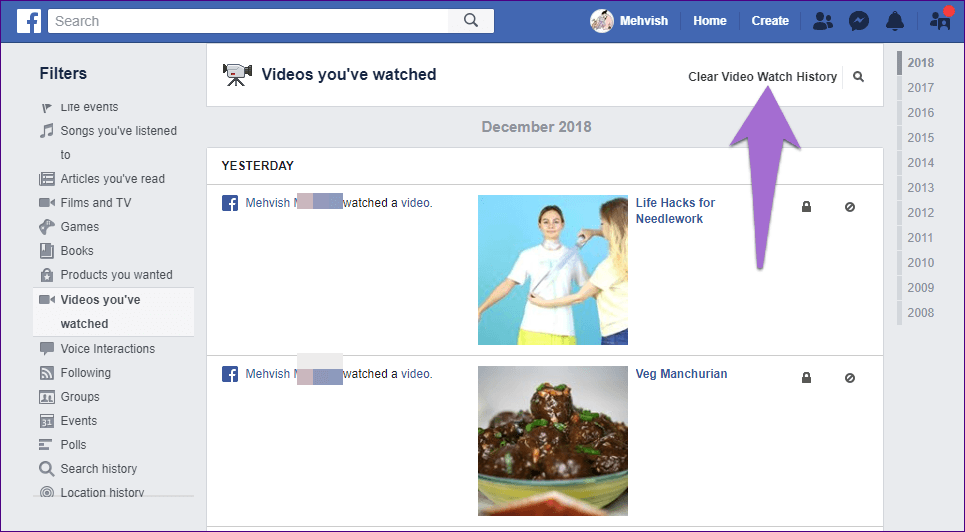Open the Notifications bell icon

tap(895, 21)
